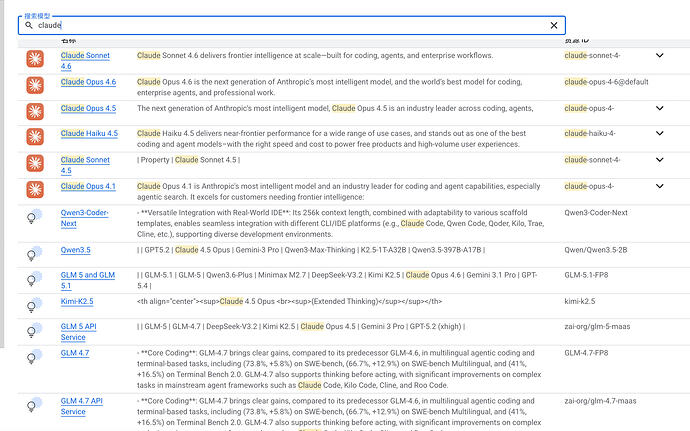Screen dimensions: 690x431
Task: Click lightbulb icon for GLM 5 API Service
Action: pyautogui.click(x=34, y=330)
